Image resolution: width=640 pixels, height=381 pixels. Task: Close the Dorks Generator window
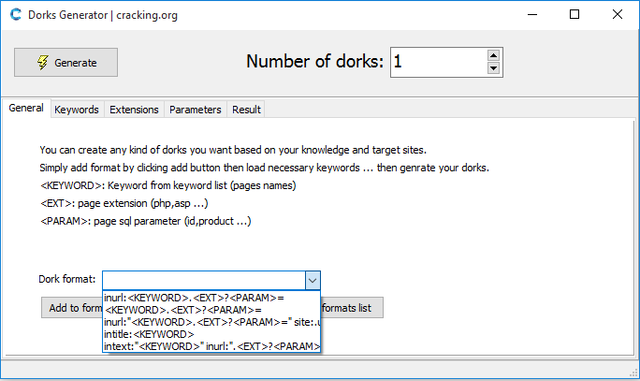[617, 15]
